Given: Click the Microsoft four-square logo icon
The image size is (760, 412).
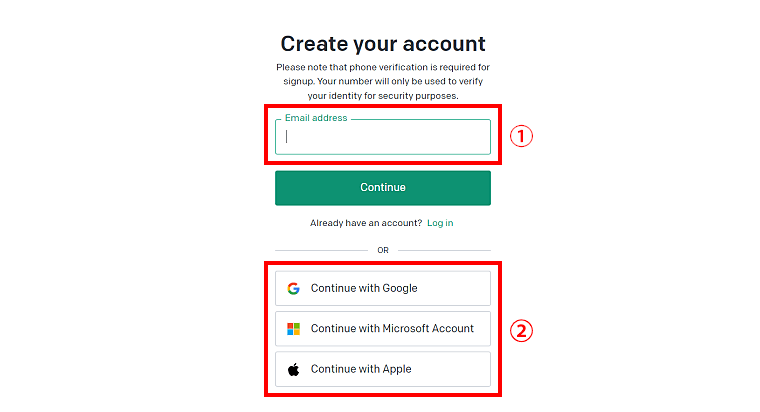Looking at the screenshot, I should [293, 329].
